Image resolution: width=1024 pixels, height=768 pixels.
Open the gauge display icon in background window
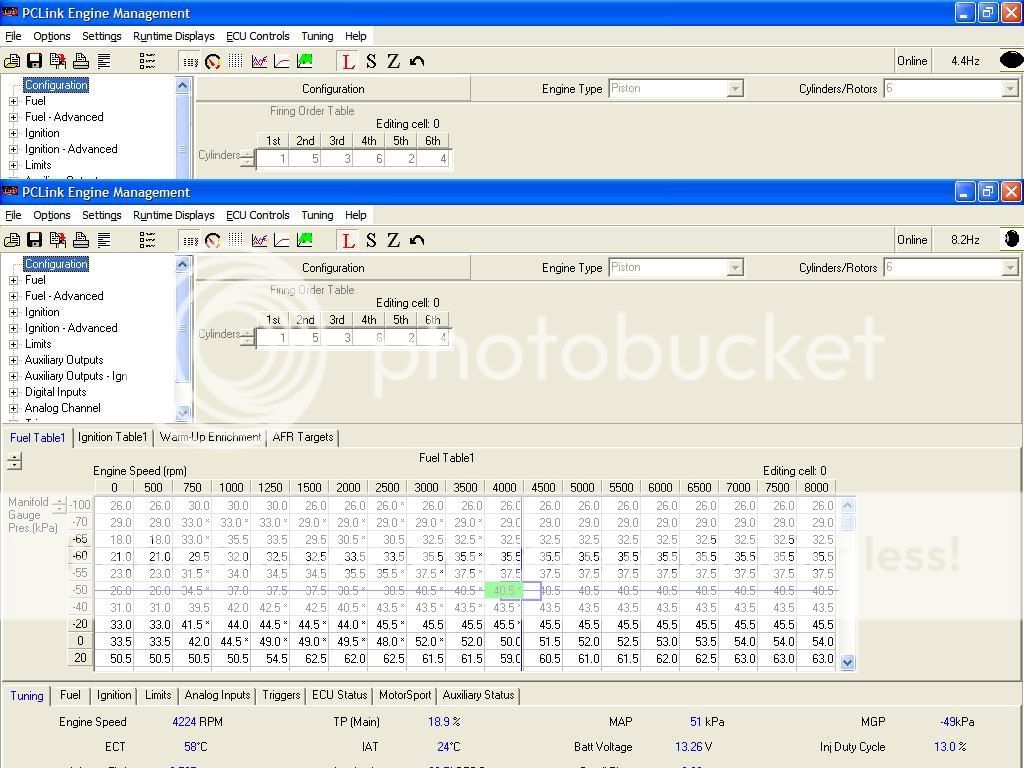click(213, 61)
